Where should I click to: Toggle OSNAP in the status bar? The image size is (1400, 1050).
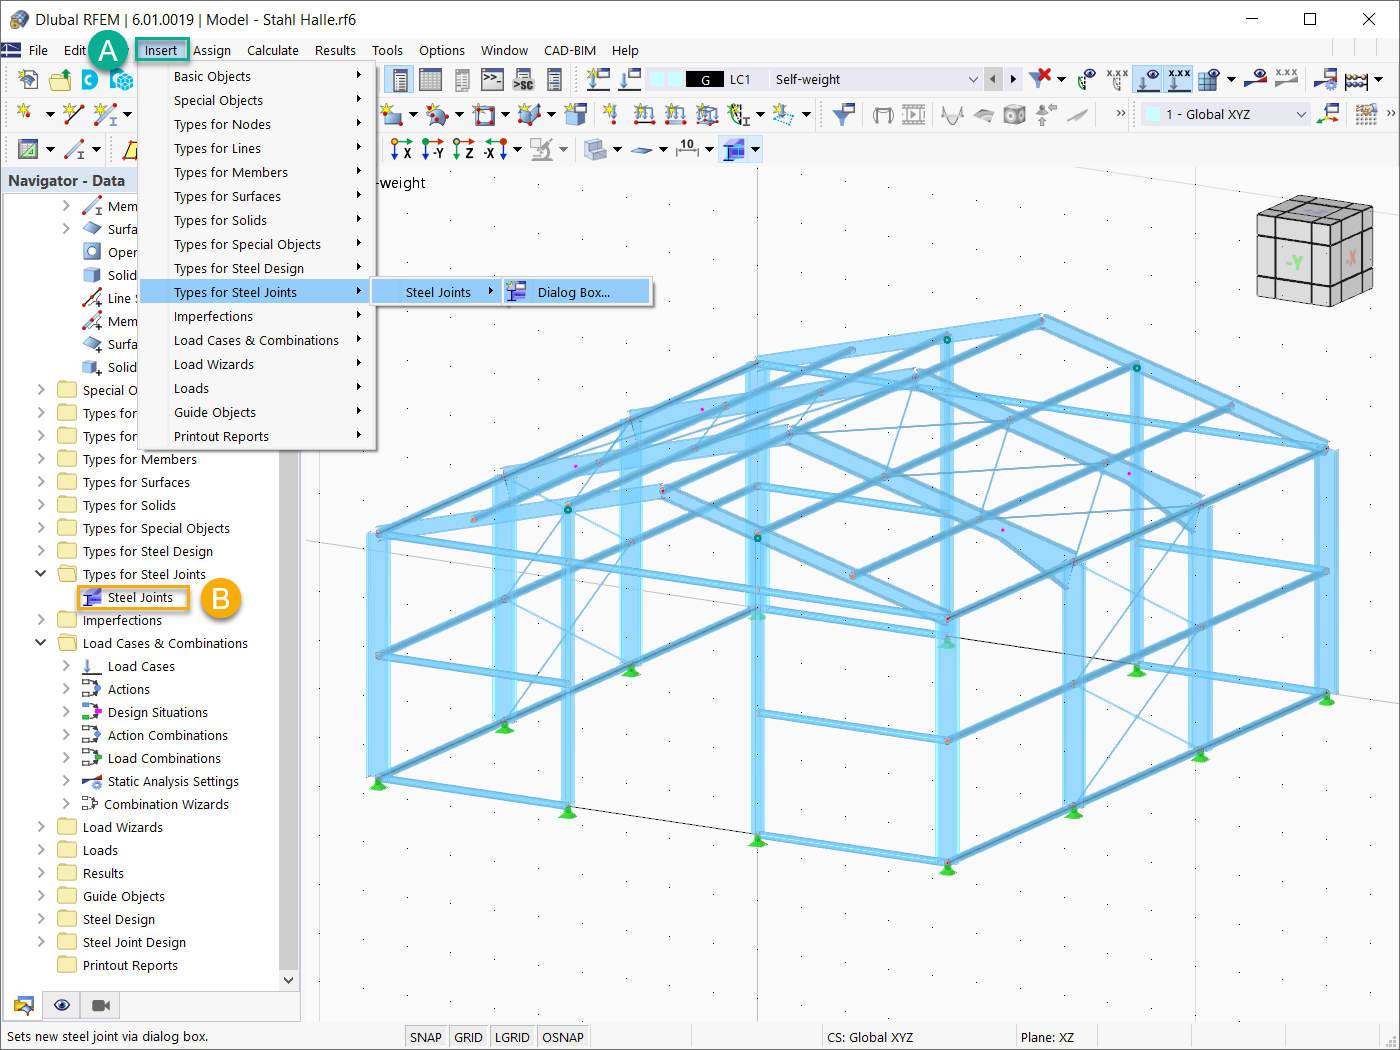click(x=563, y=1037)
